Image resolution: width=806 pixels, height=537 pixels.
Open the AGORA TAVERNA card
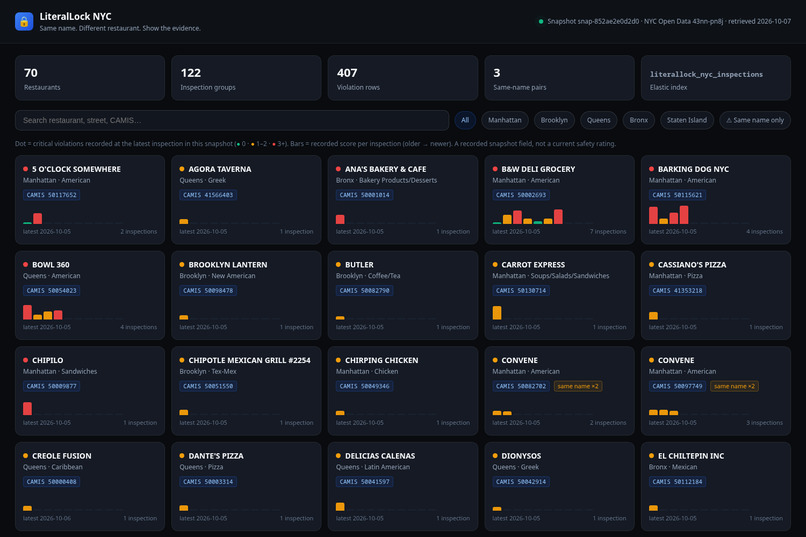point(246,199)
